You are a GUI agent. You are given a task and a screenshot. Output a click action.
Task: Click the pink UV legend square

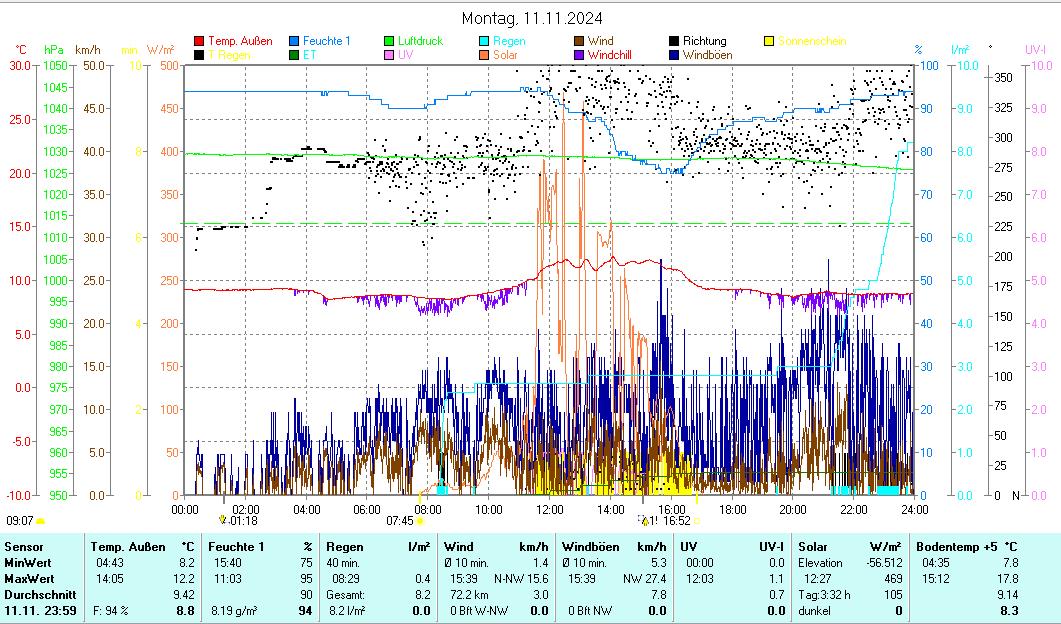(x=390, y=55)
